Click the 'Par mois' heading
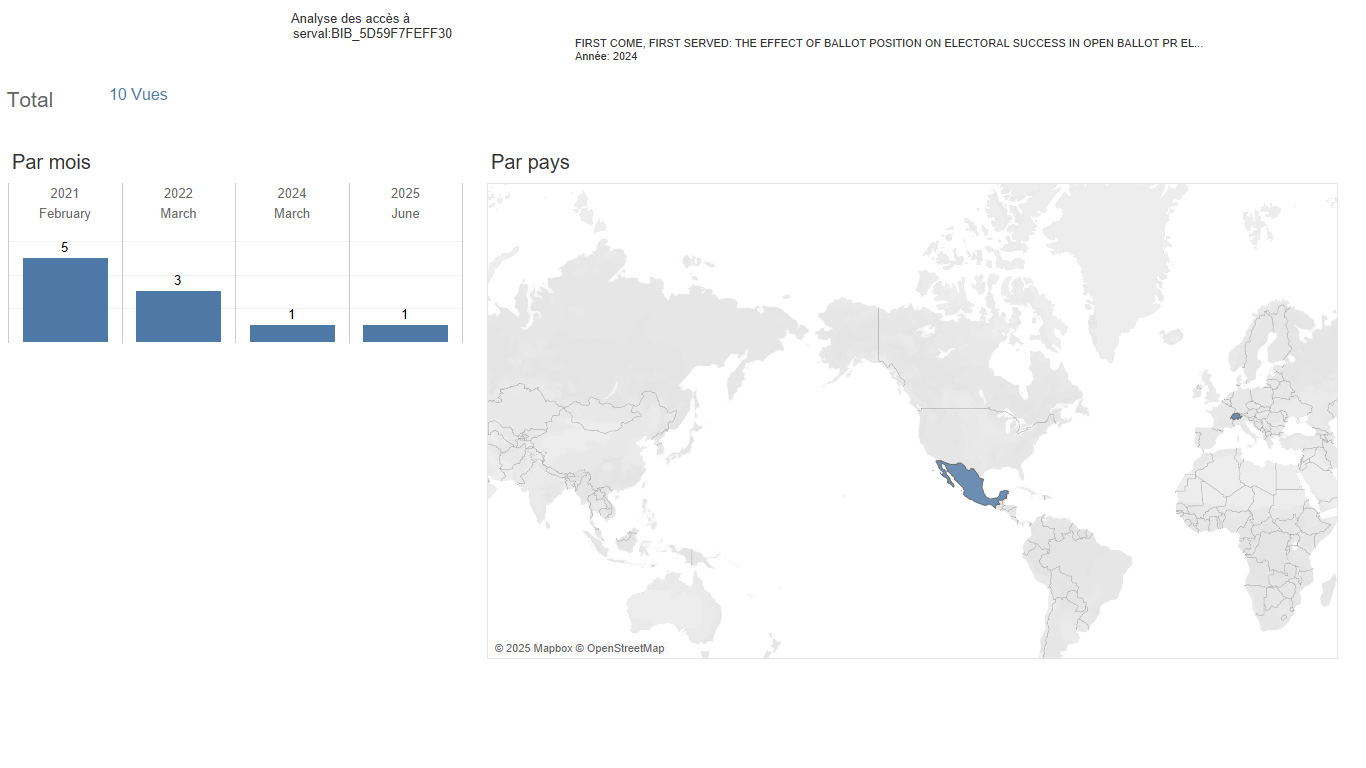Screen dimensions: 1366x768 (51, 162)
